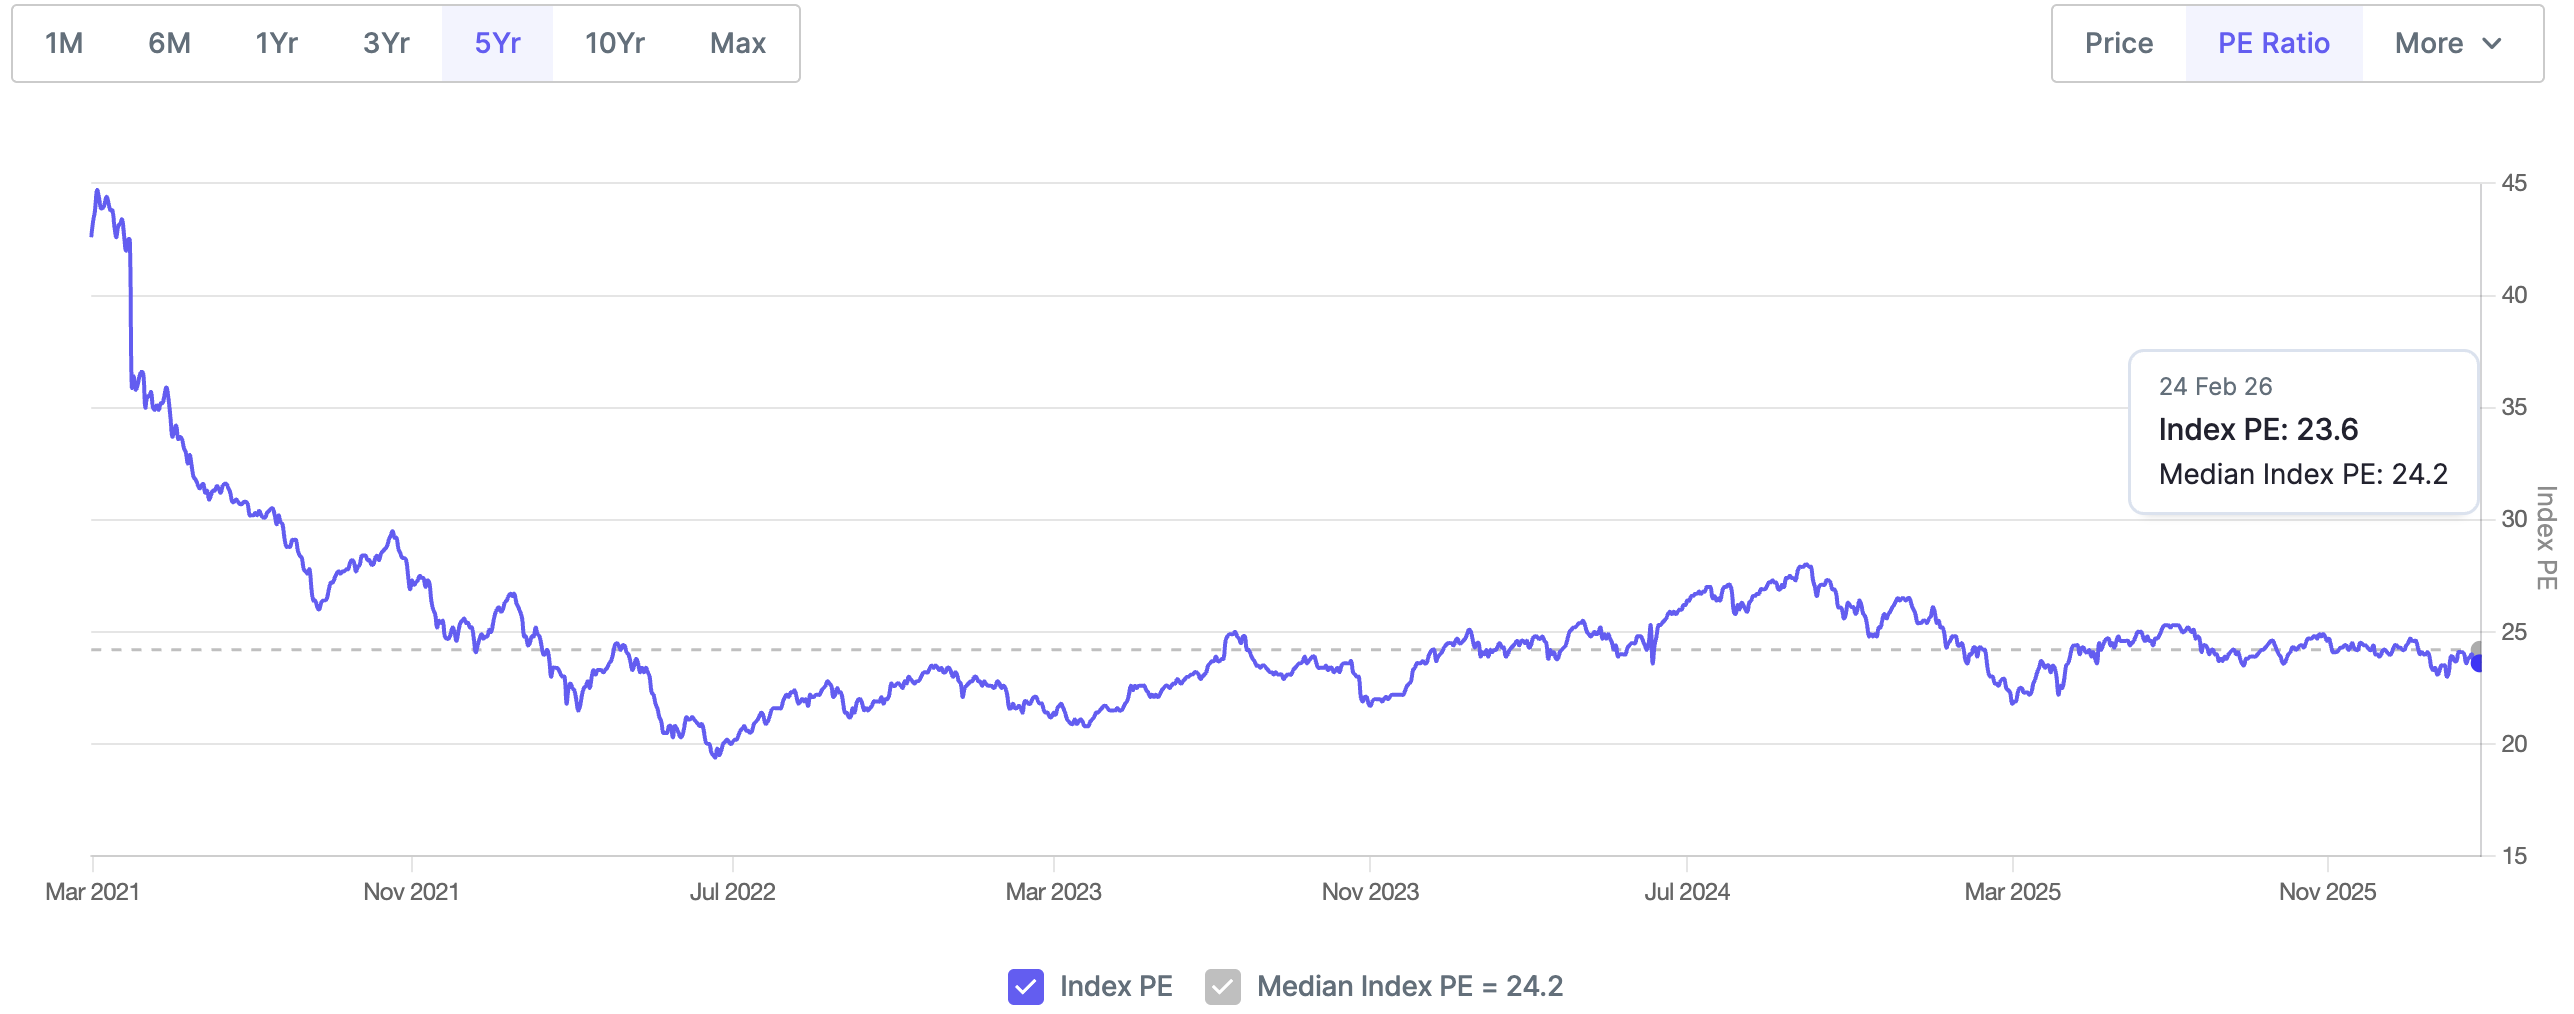Click the 5Yr range tab
The width and height of the screenshot is (2574, 1014).
coord(497,43)
